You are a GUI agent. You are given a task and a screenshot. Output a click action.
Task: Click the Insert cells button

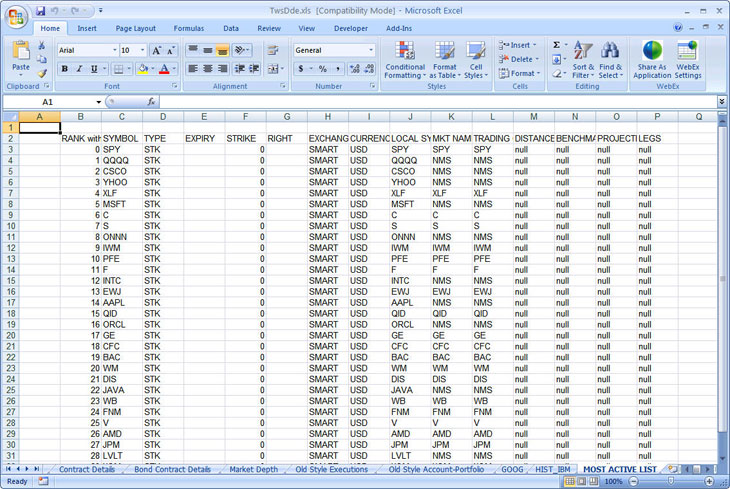click(x=517, y=45)
